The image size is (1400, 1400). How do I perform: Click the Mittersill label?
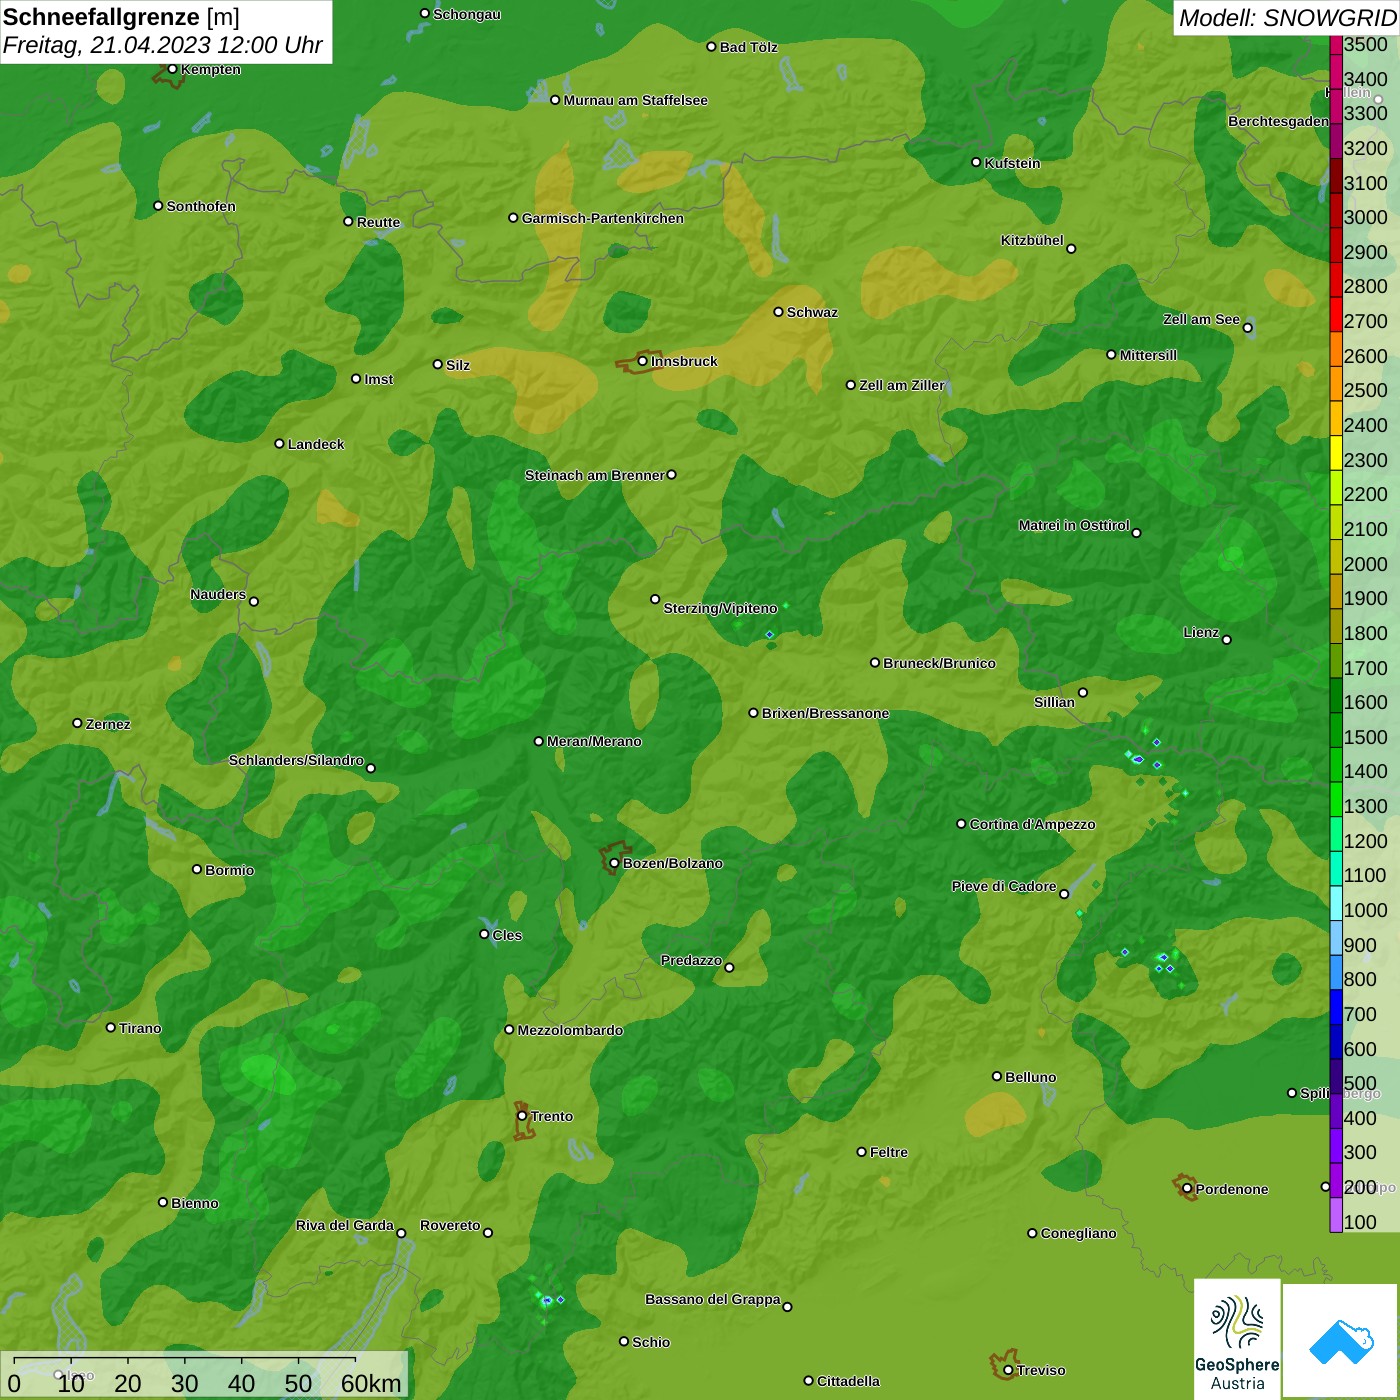point(1148,355)
